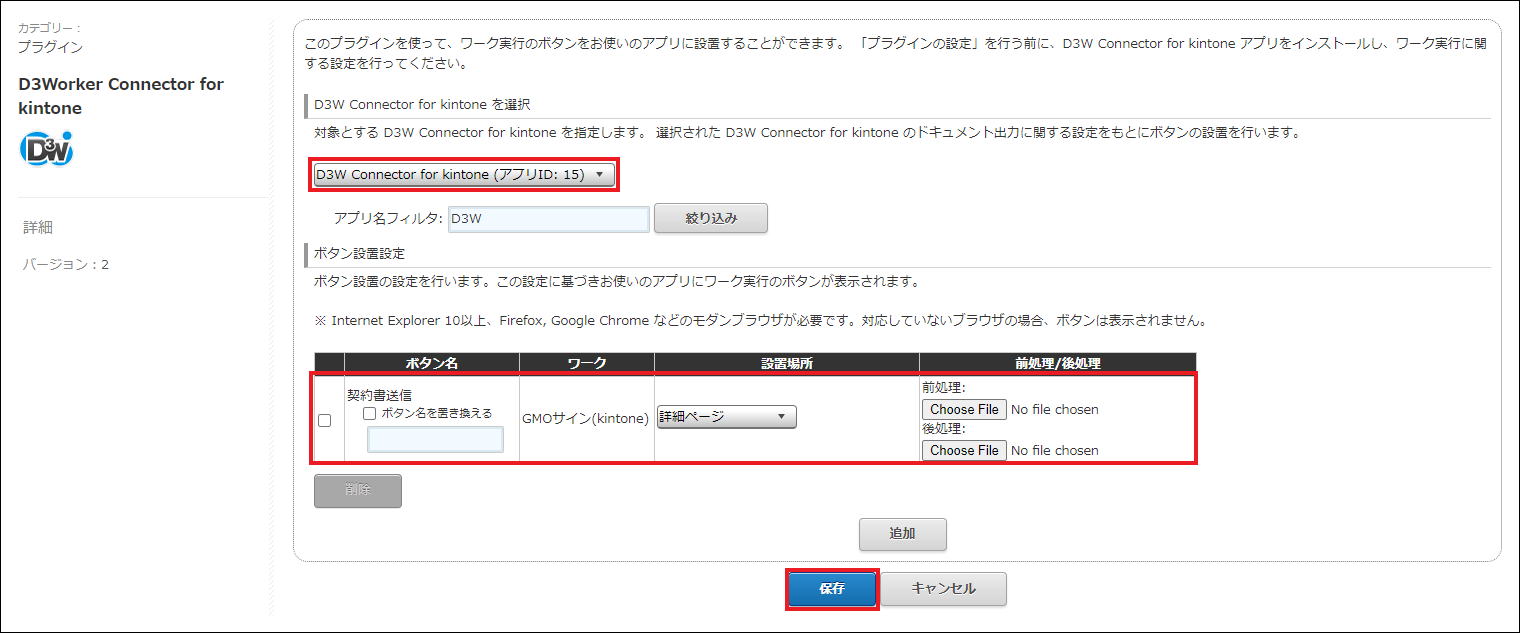Cancel changes with the キャンセル button
The image size is (1520, 633).
click(x=943, y=590)
